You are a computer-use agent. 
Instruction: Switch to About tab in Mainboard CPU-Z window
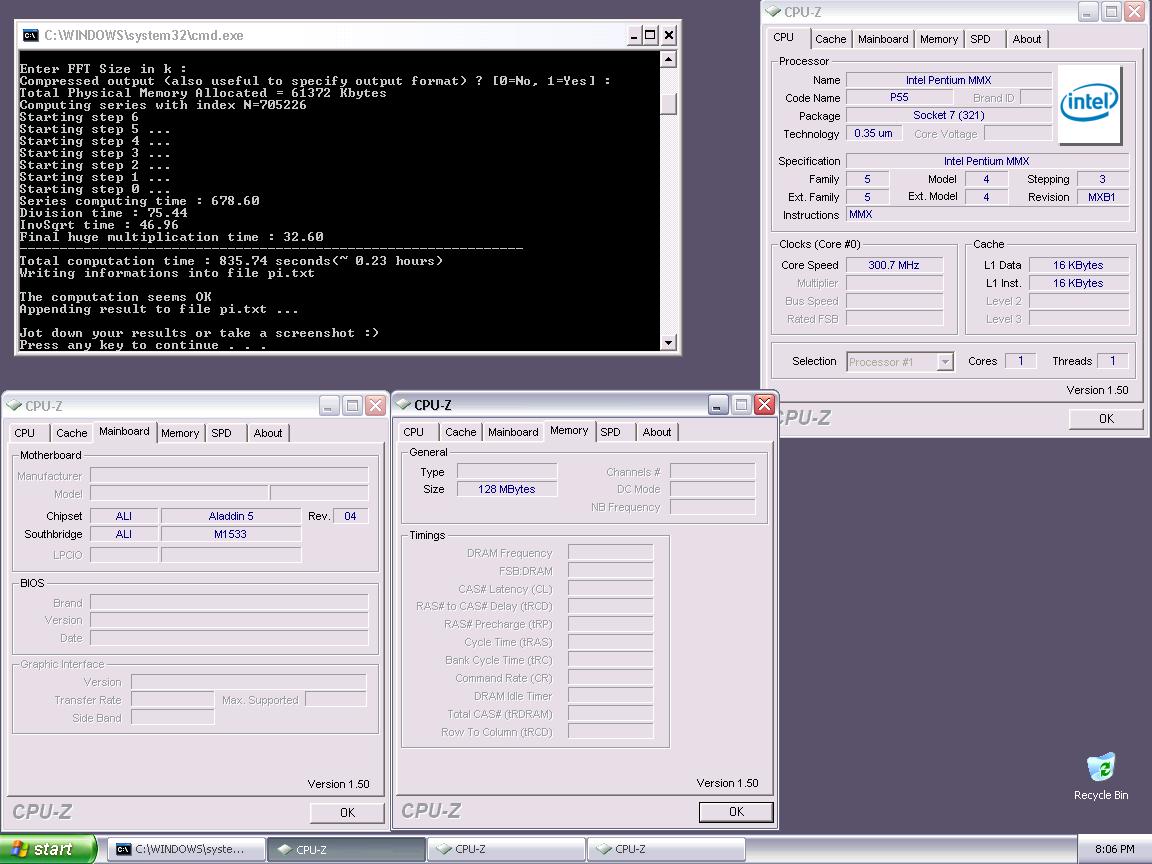(x=267, y=433)
